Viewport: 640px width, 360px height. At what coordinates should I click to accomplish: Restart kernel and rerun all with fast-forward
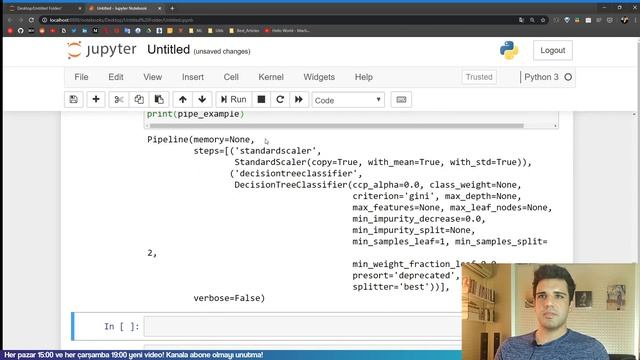299,100
